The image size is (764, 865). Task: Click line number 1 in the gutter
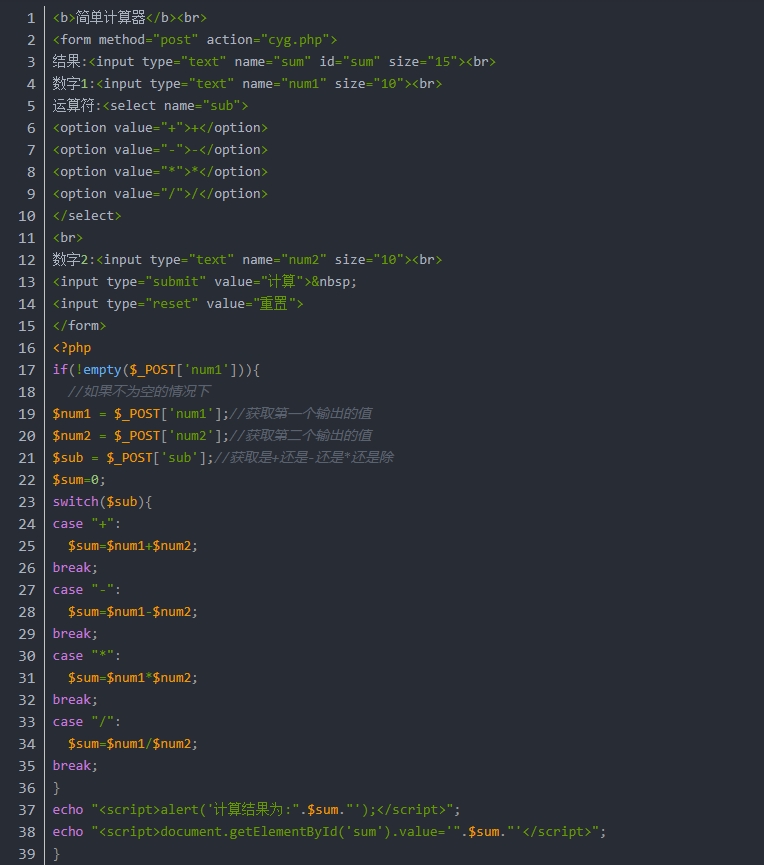pyautogui.click(x=30, y=17)
